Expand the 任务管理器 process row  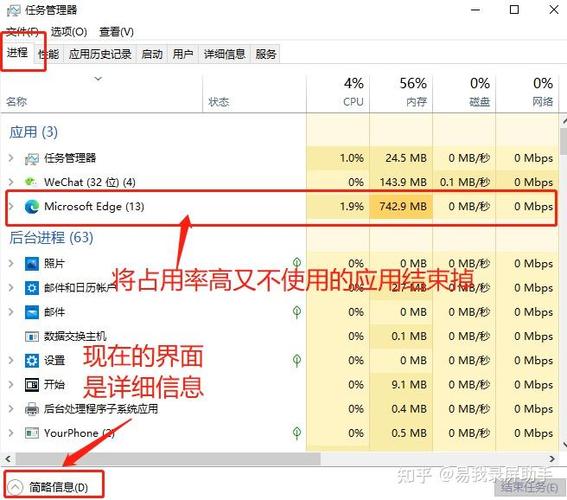pos(11,158)
